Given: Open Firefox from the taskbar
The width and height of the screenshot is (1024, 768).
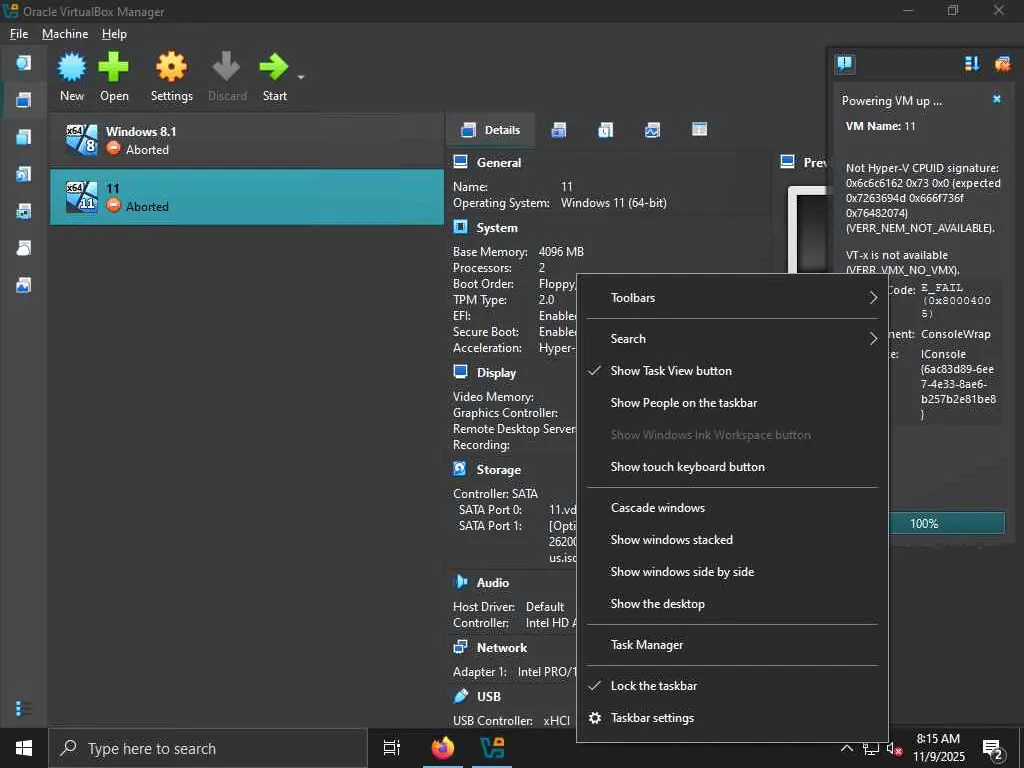Looking at the screenshot, I should click(x=442, y=748).
